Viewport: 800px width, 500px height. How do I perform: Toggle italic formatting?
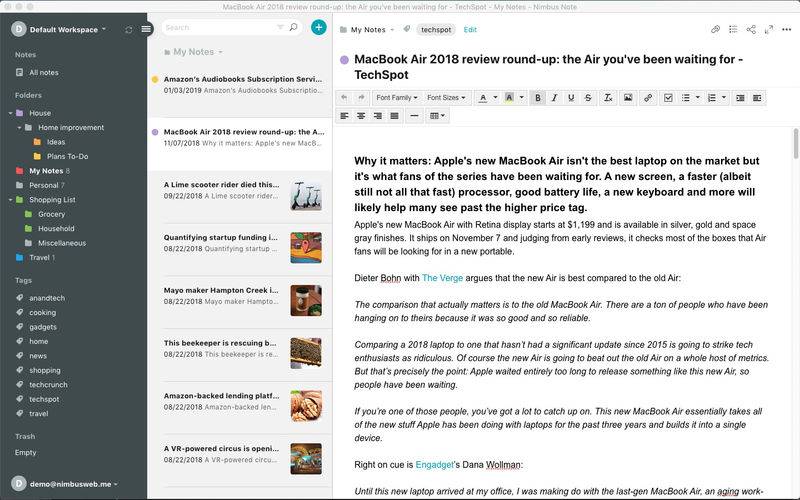point(554,97)
